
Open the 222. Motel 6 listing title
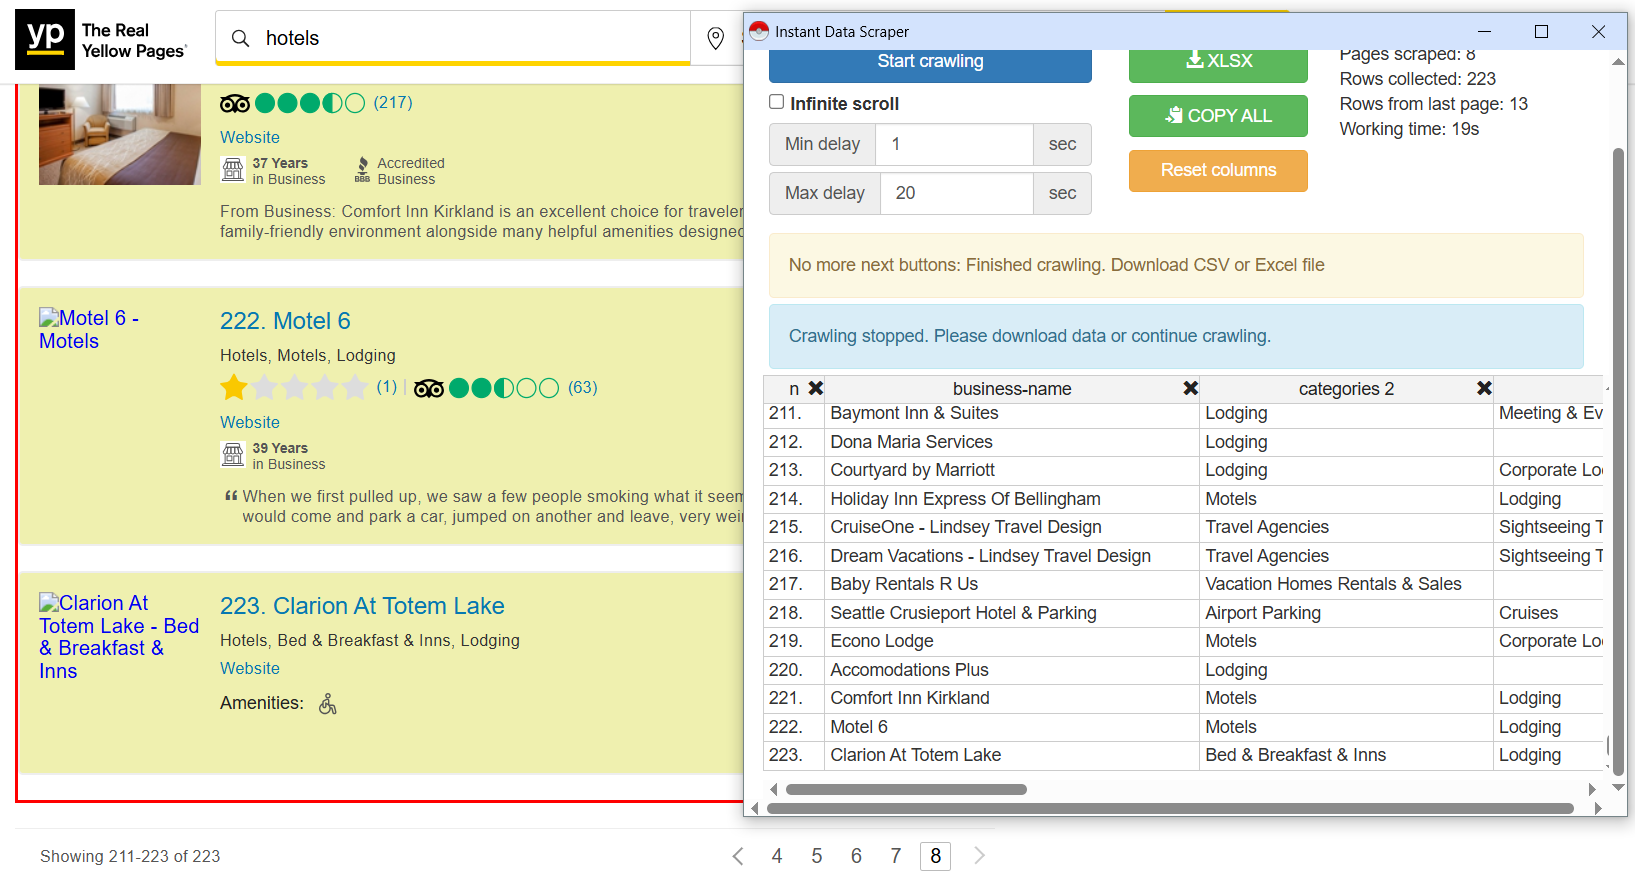point(285,321)
